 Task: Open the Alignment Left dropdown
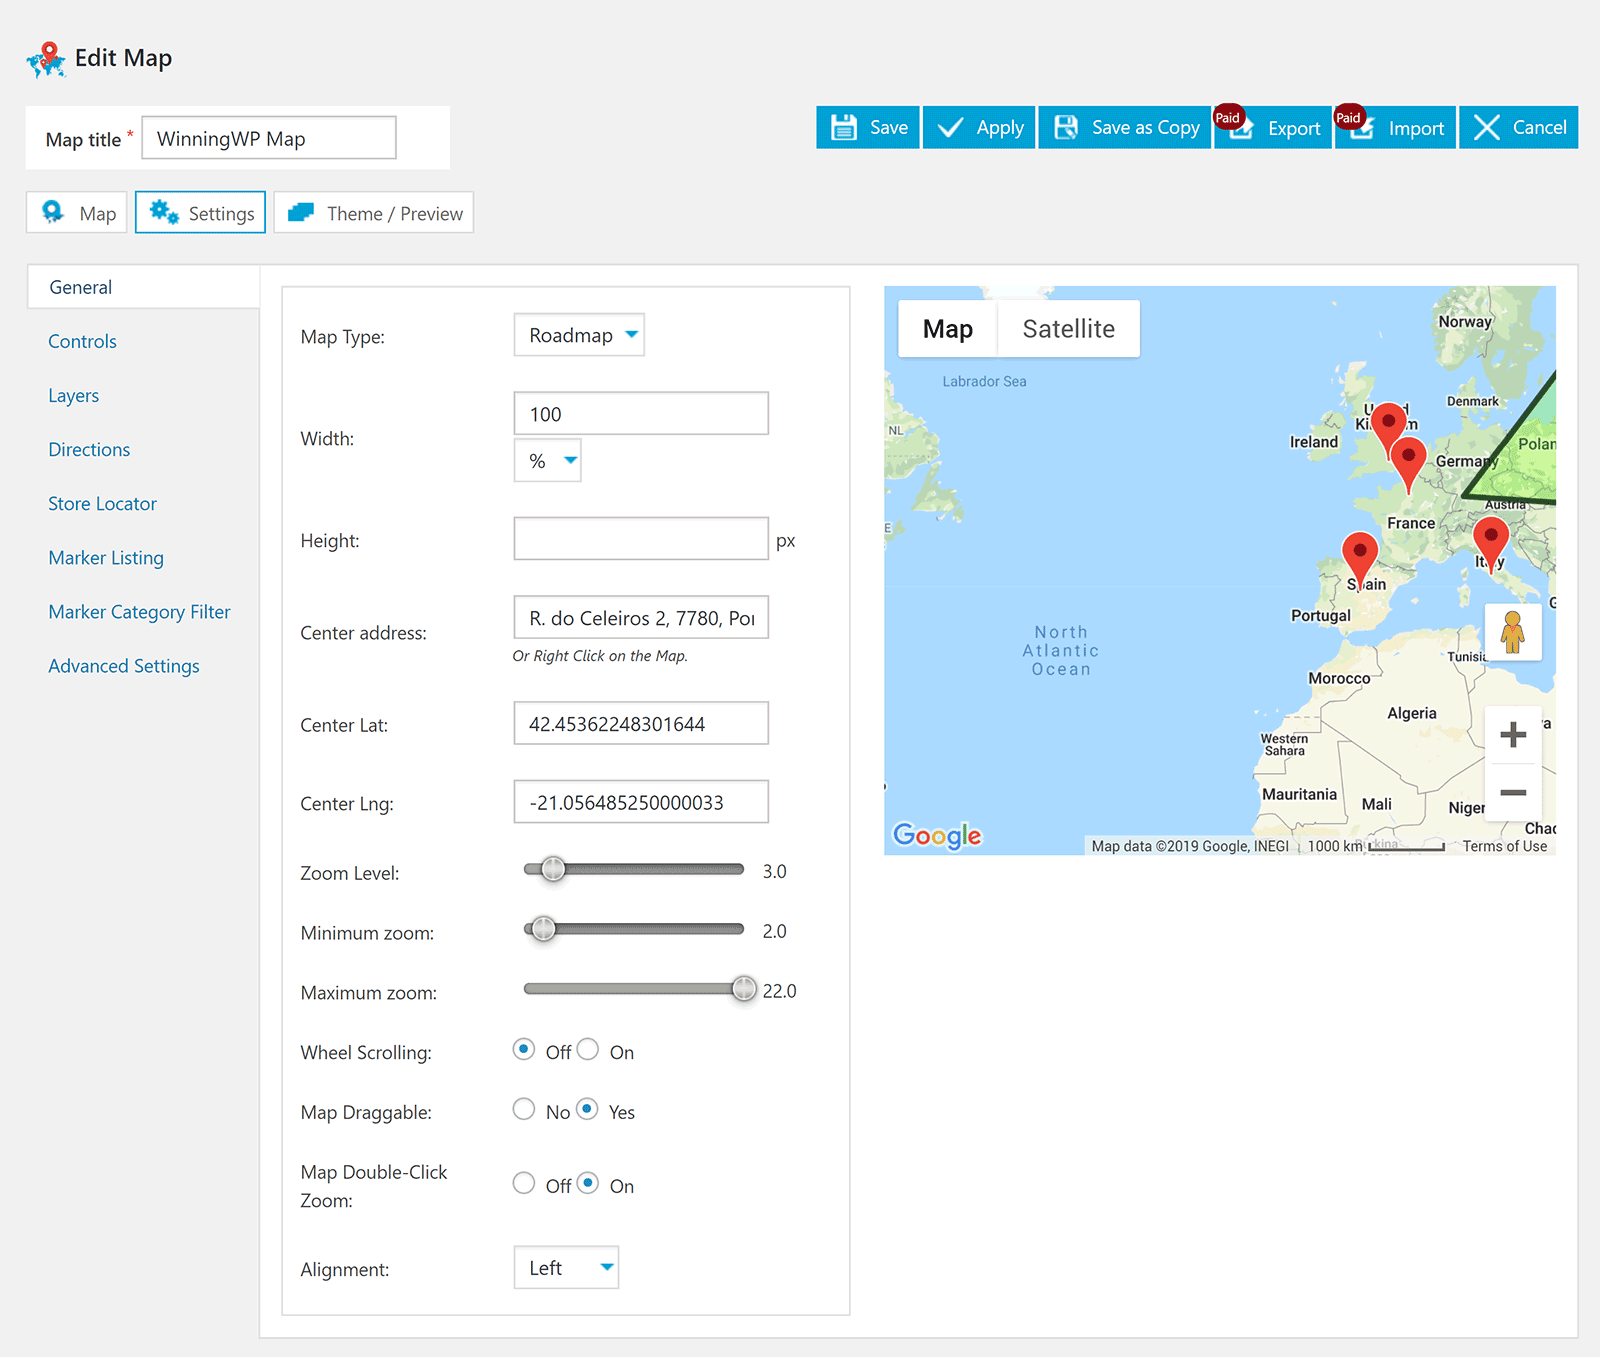point(566,1267)
